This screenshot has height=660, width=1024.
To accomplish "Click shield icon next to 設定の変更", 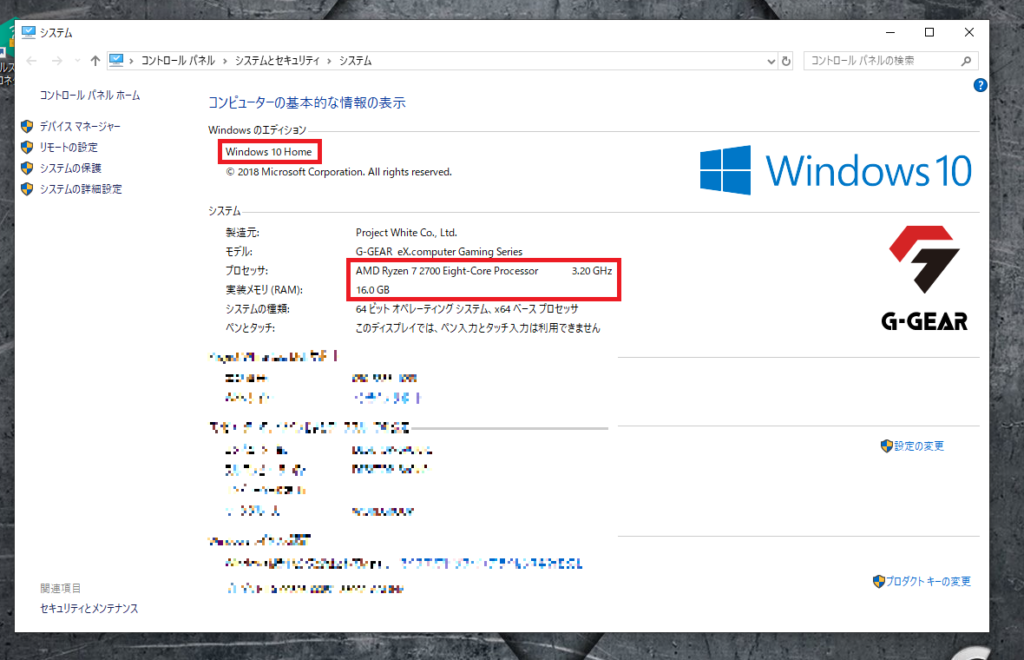I will click(886, 446).
